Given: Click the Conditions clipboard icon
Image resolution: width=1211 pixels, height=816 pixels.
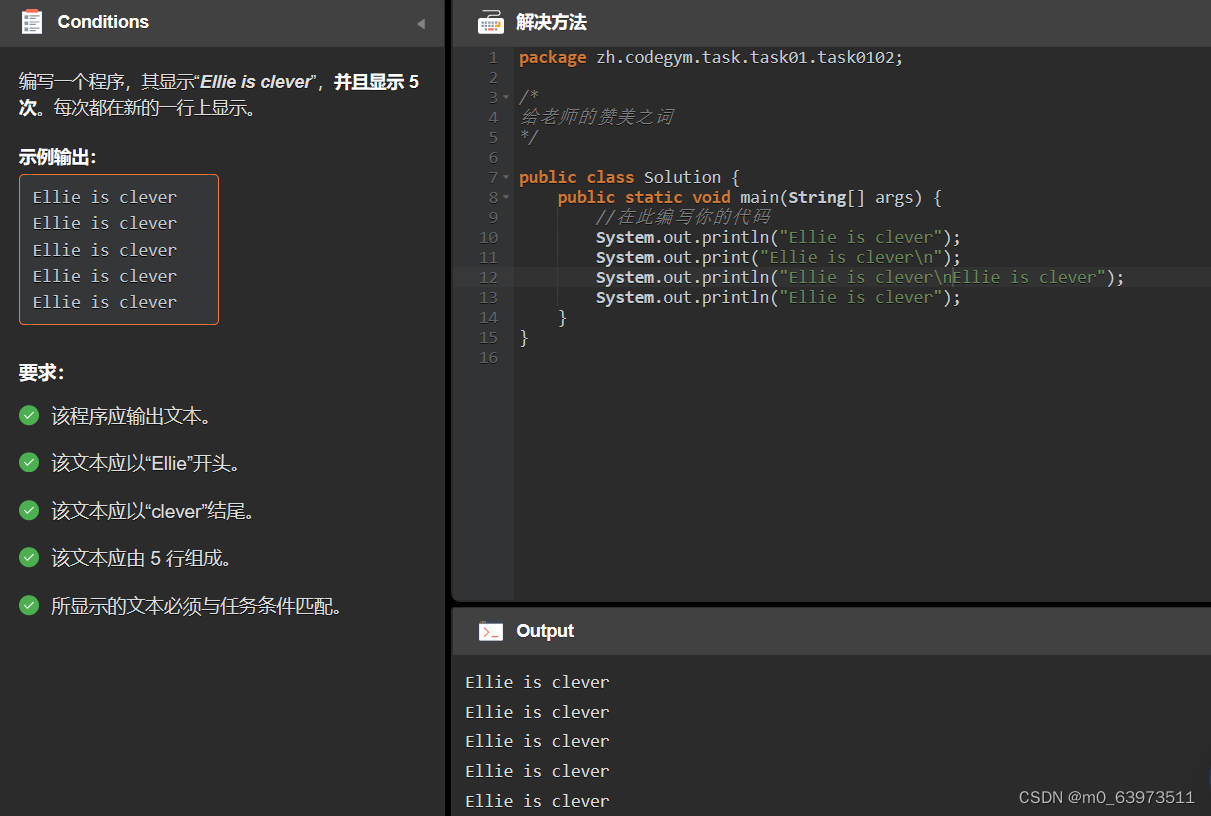Looking at the screenshot, I should [x=31, y=22].
